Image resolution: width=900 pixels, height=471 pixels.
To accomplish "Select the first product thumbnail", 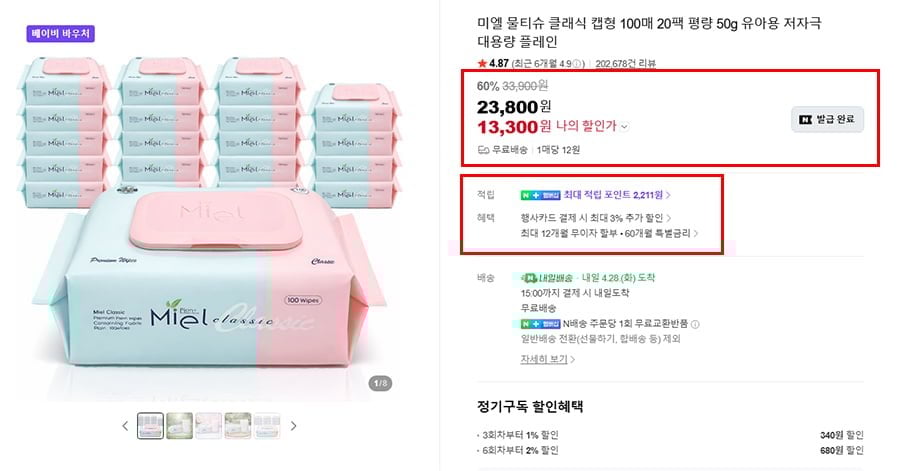I will [x=150, y=426].
